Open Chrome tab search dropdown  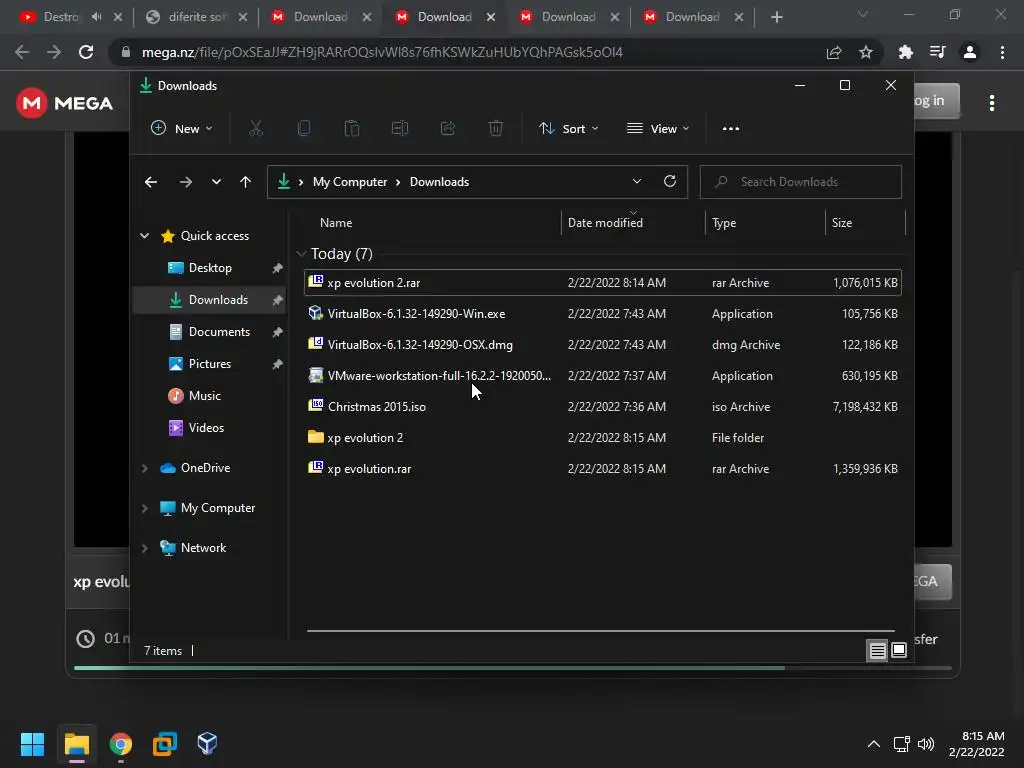pos(863,14)
